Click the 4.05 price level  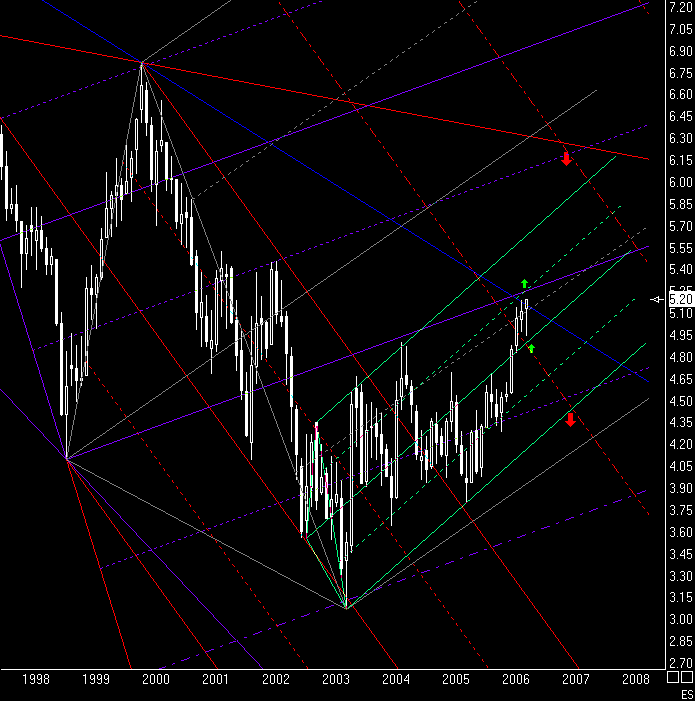[681, 466]
